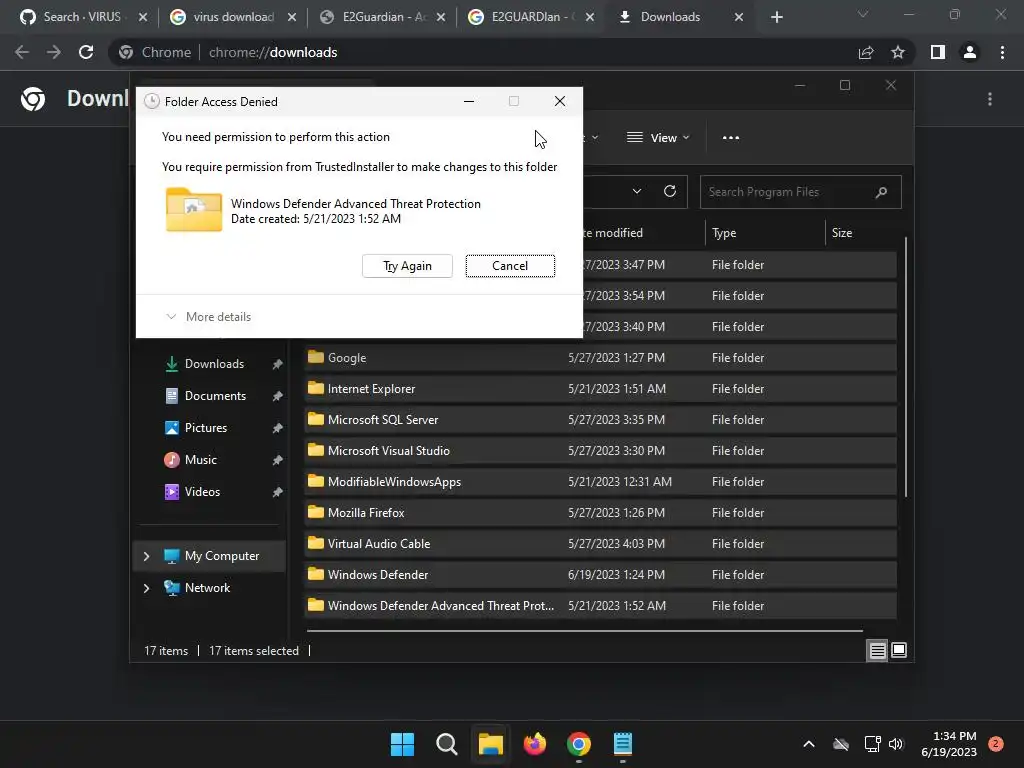Open View dropdown in File Explorer

point(658,138)
